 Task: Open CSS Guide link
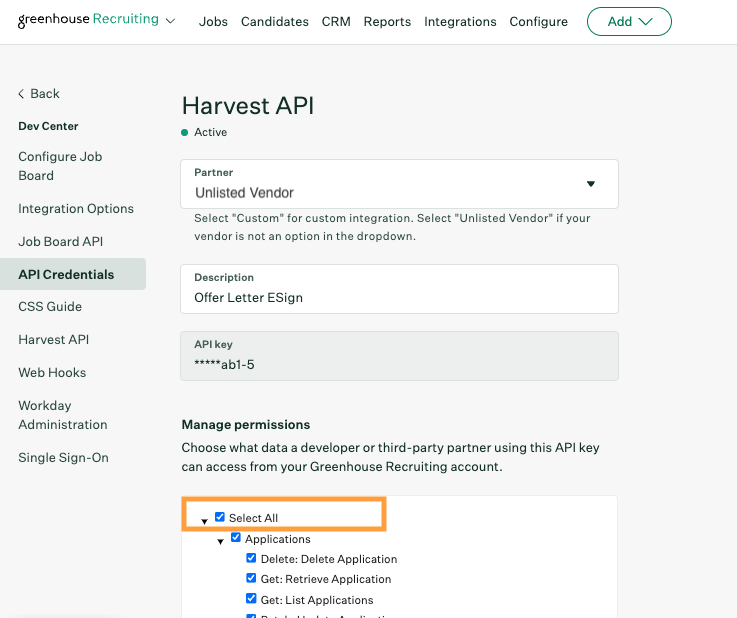(50, 306)
